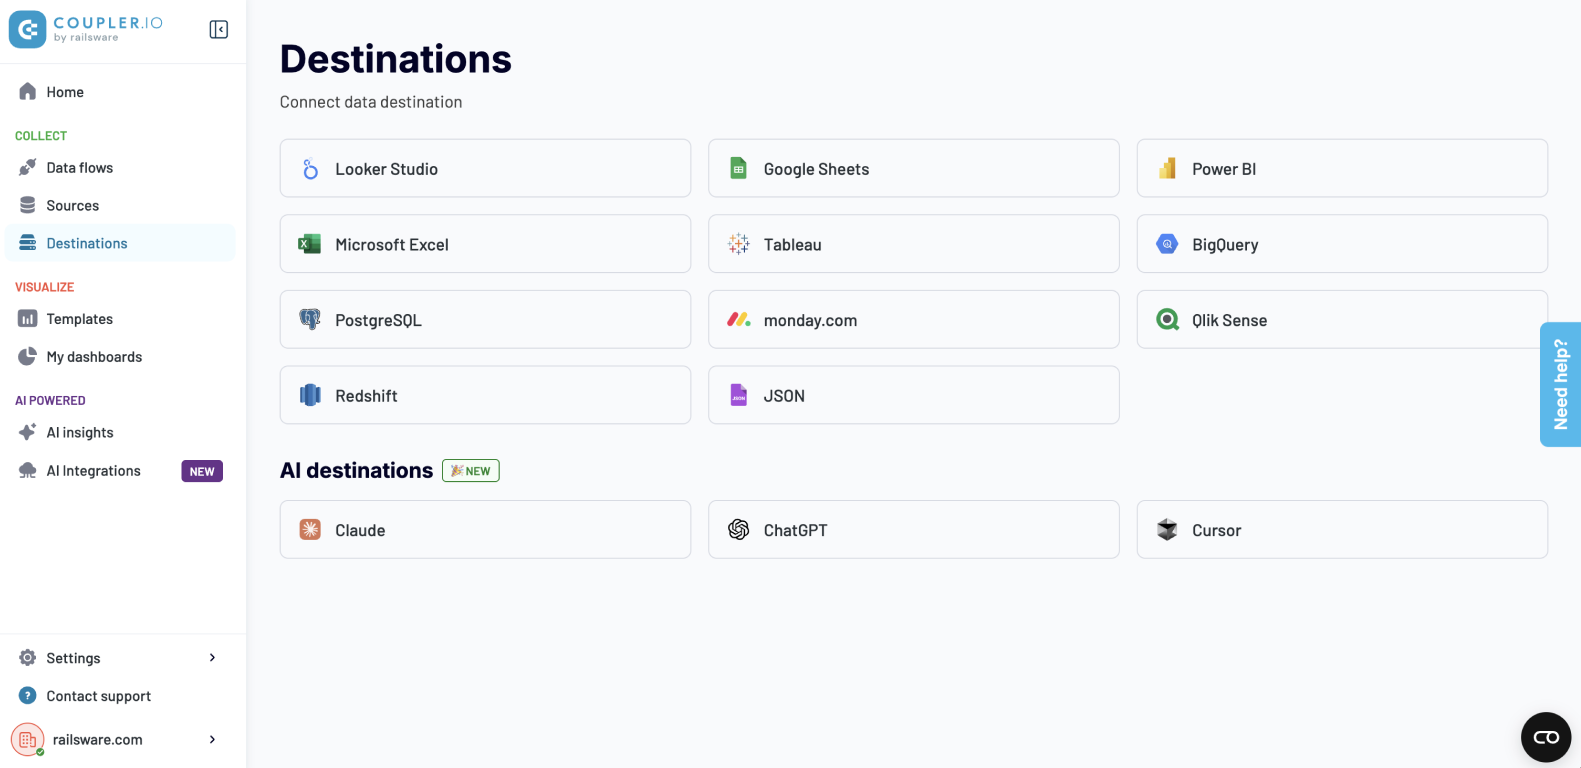This screenshot has height=768, width=1581.
Task: Open Contact support link
Action: (98, 696)
